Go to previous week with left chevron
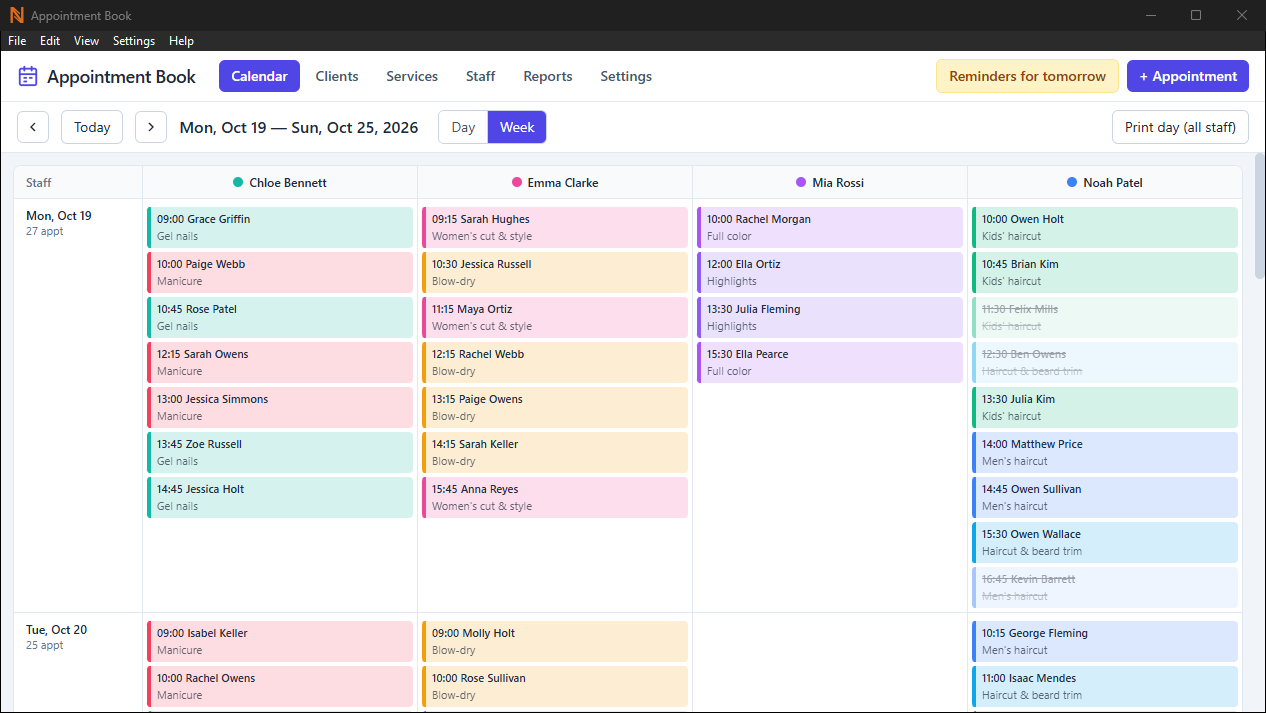This screenshot has width=1266, height=713. tap(33, 127)
